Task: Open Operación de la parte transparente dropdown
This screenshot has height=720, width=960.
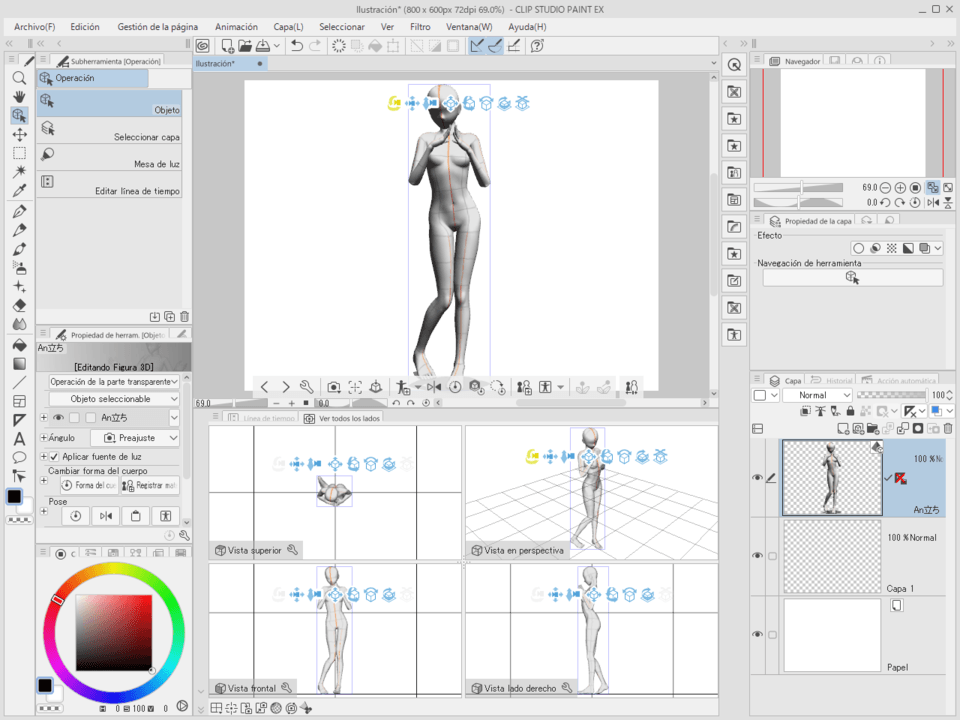Action: coord(114,381)
